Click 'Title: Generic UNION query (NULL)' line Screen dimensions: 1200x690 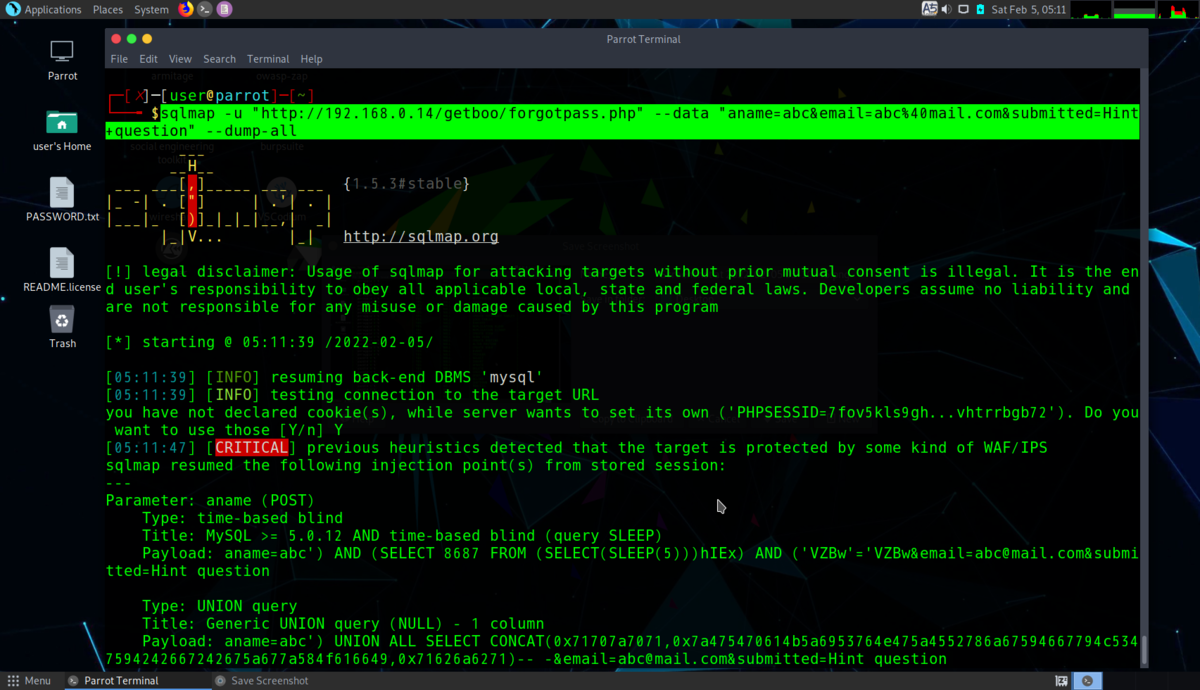pyautogui.click(x=343, y=623)
